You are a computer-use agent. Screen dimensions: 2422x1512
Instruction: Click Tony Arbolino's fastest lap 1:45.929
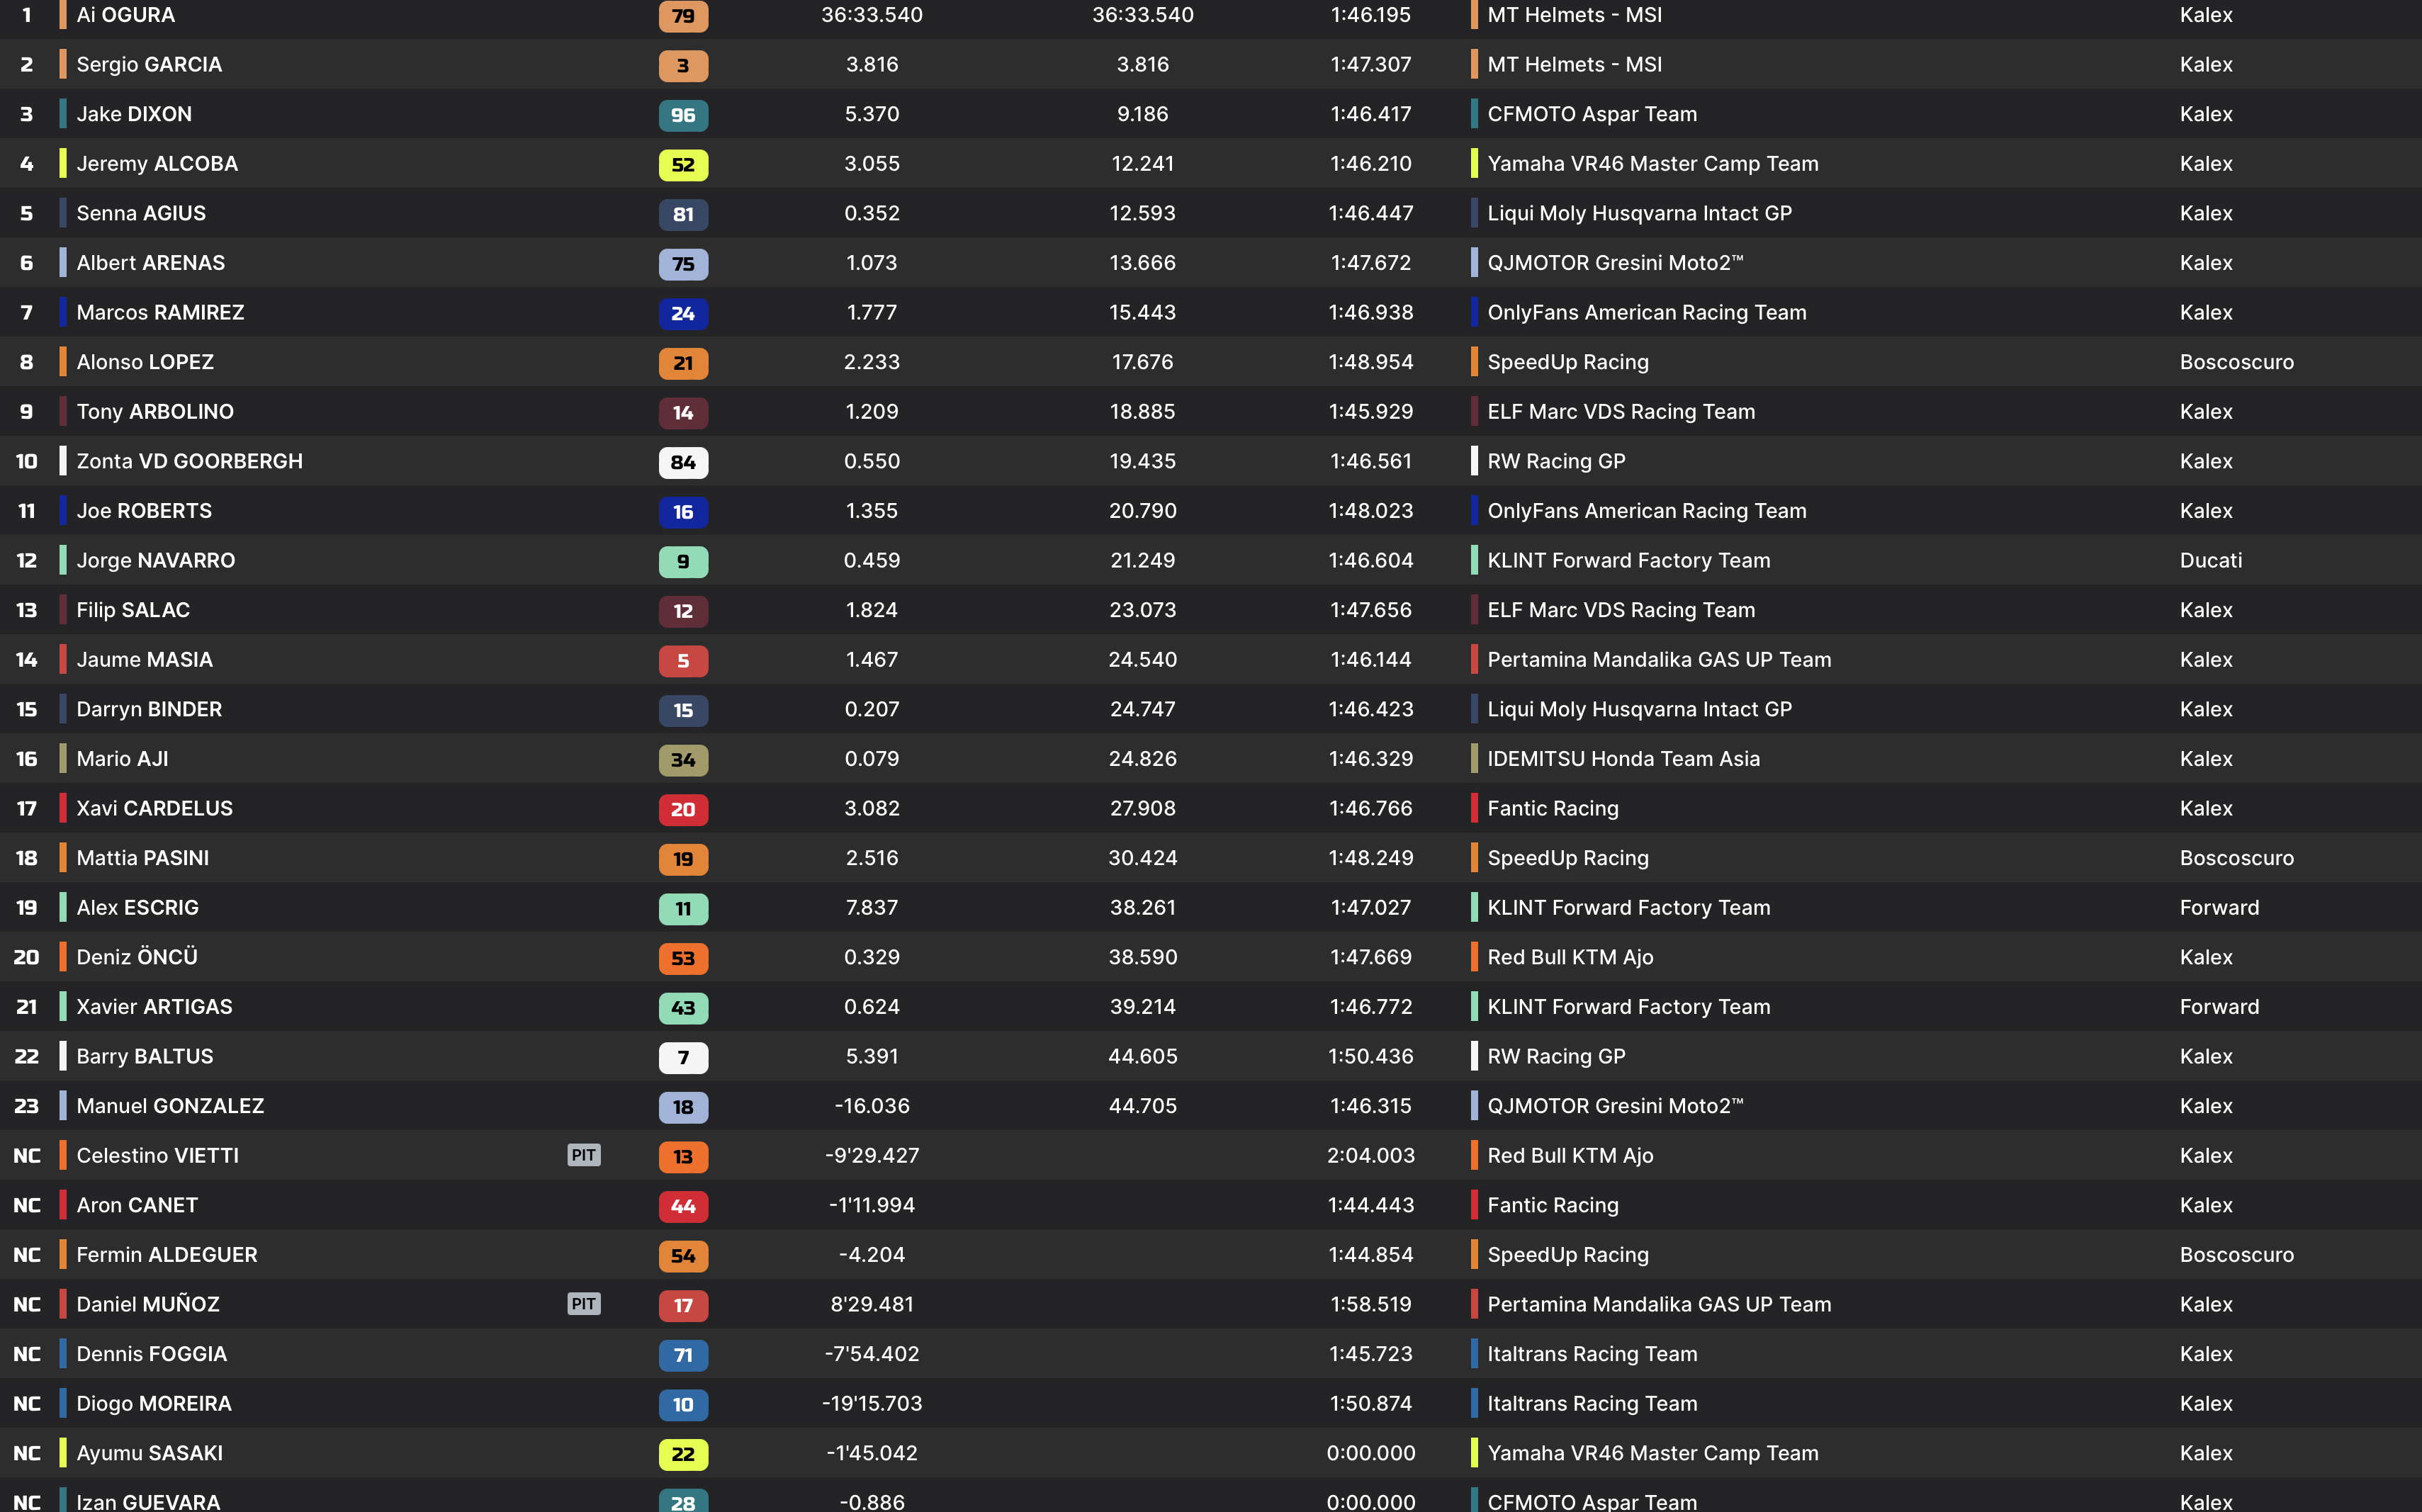tap(1370, 412)
